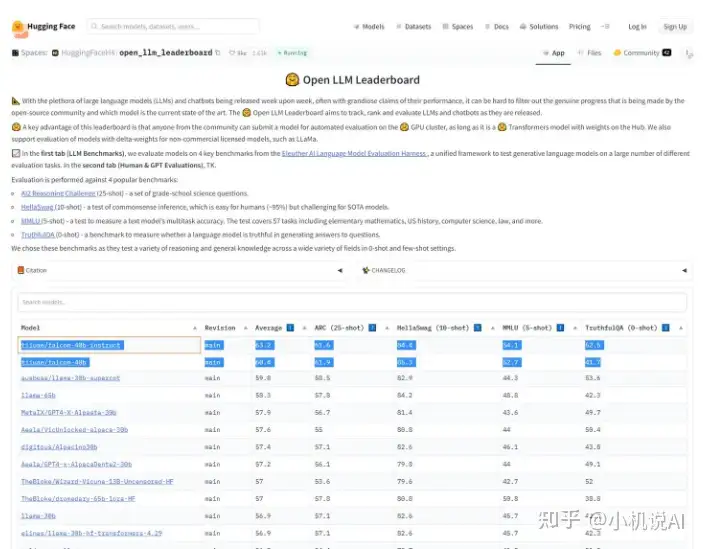Go to the Pricing page
The width and height of the screenshot is (703, 549).
coord(580,27)
